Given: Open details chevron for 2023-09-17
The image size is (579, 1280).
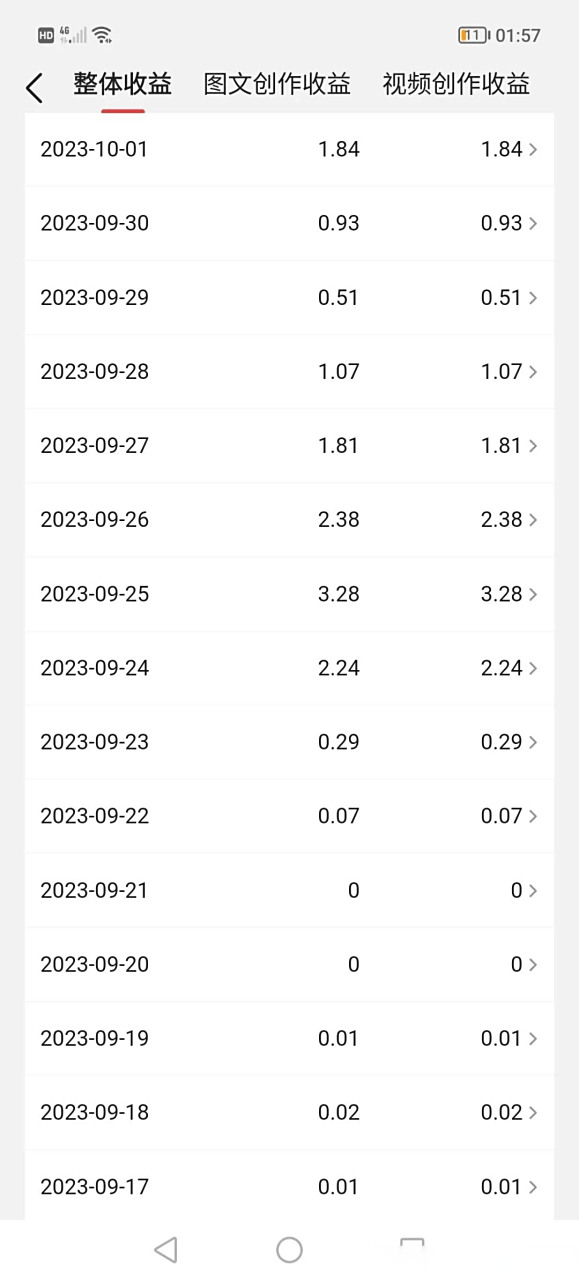Looking at the screenshot, I should pos(533,1187).
